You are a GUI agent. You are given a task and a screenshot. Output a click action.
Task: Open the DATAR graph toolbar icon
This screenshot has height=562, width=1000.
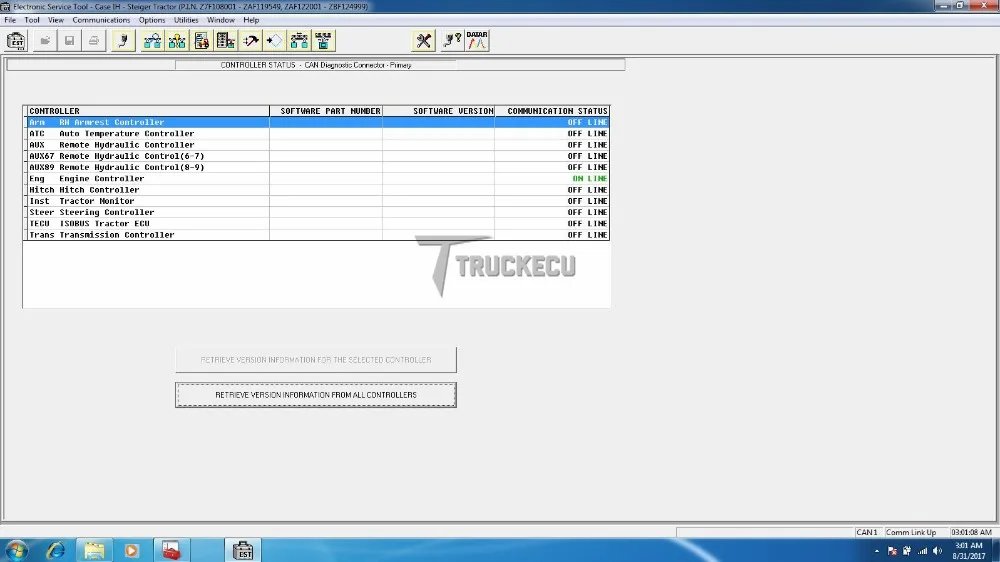[x=477, y=41]
